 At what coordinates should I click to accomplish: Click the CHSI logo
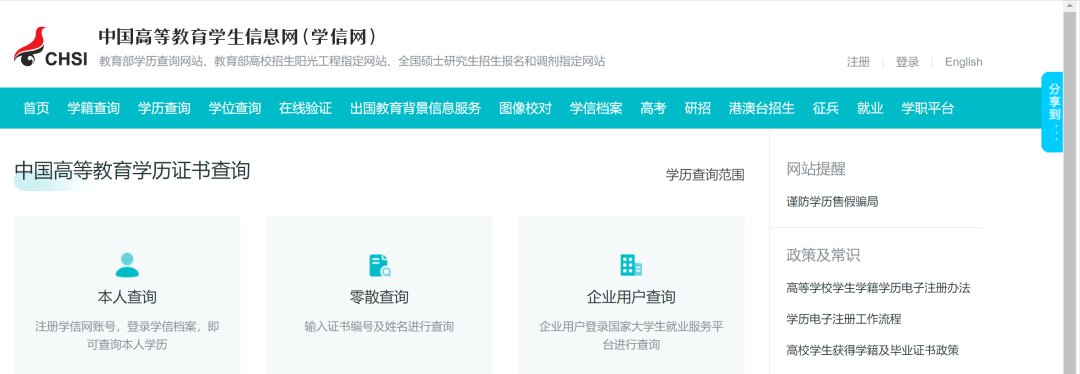51,48
